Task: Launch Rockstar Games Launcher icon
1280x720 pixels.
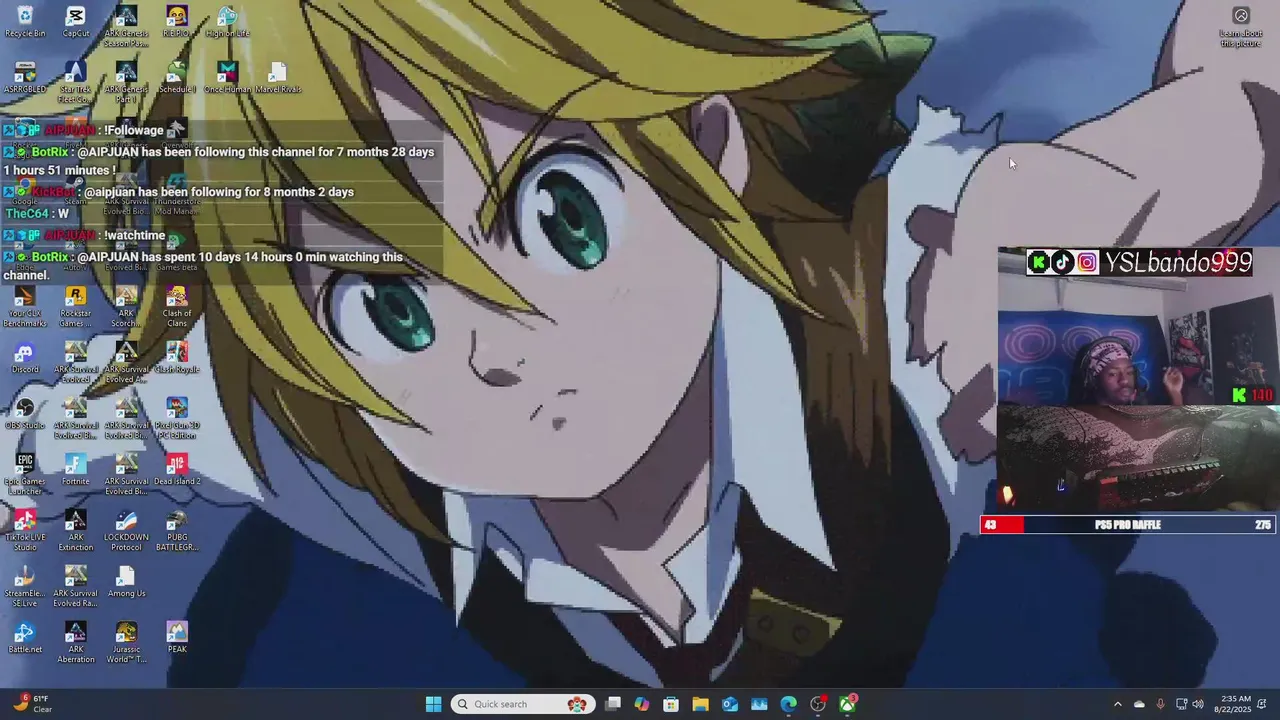Action: (x=76, y=306)
